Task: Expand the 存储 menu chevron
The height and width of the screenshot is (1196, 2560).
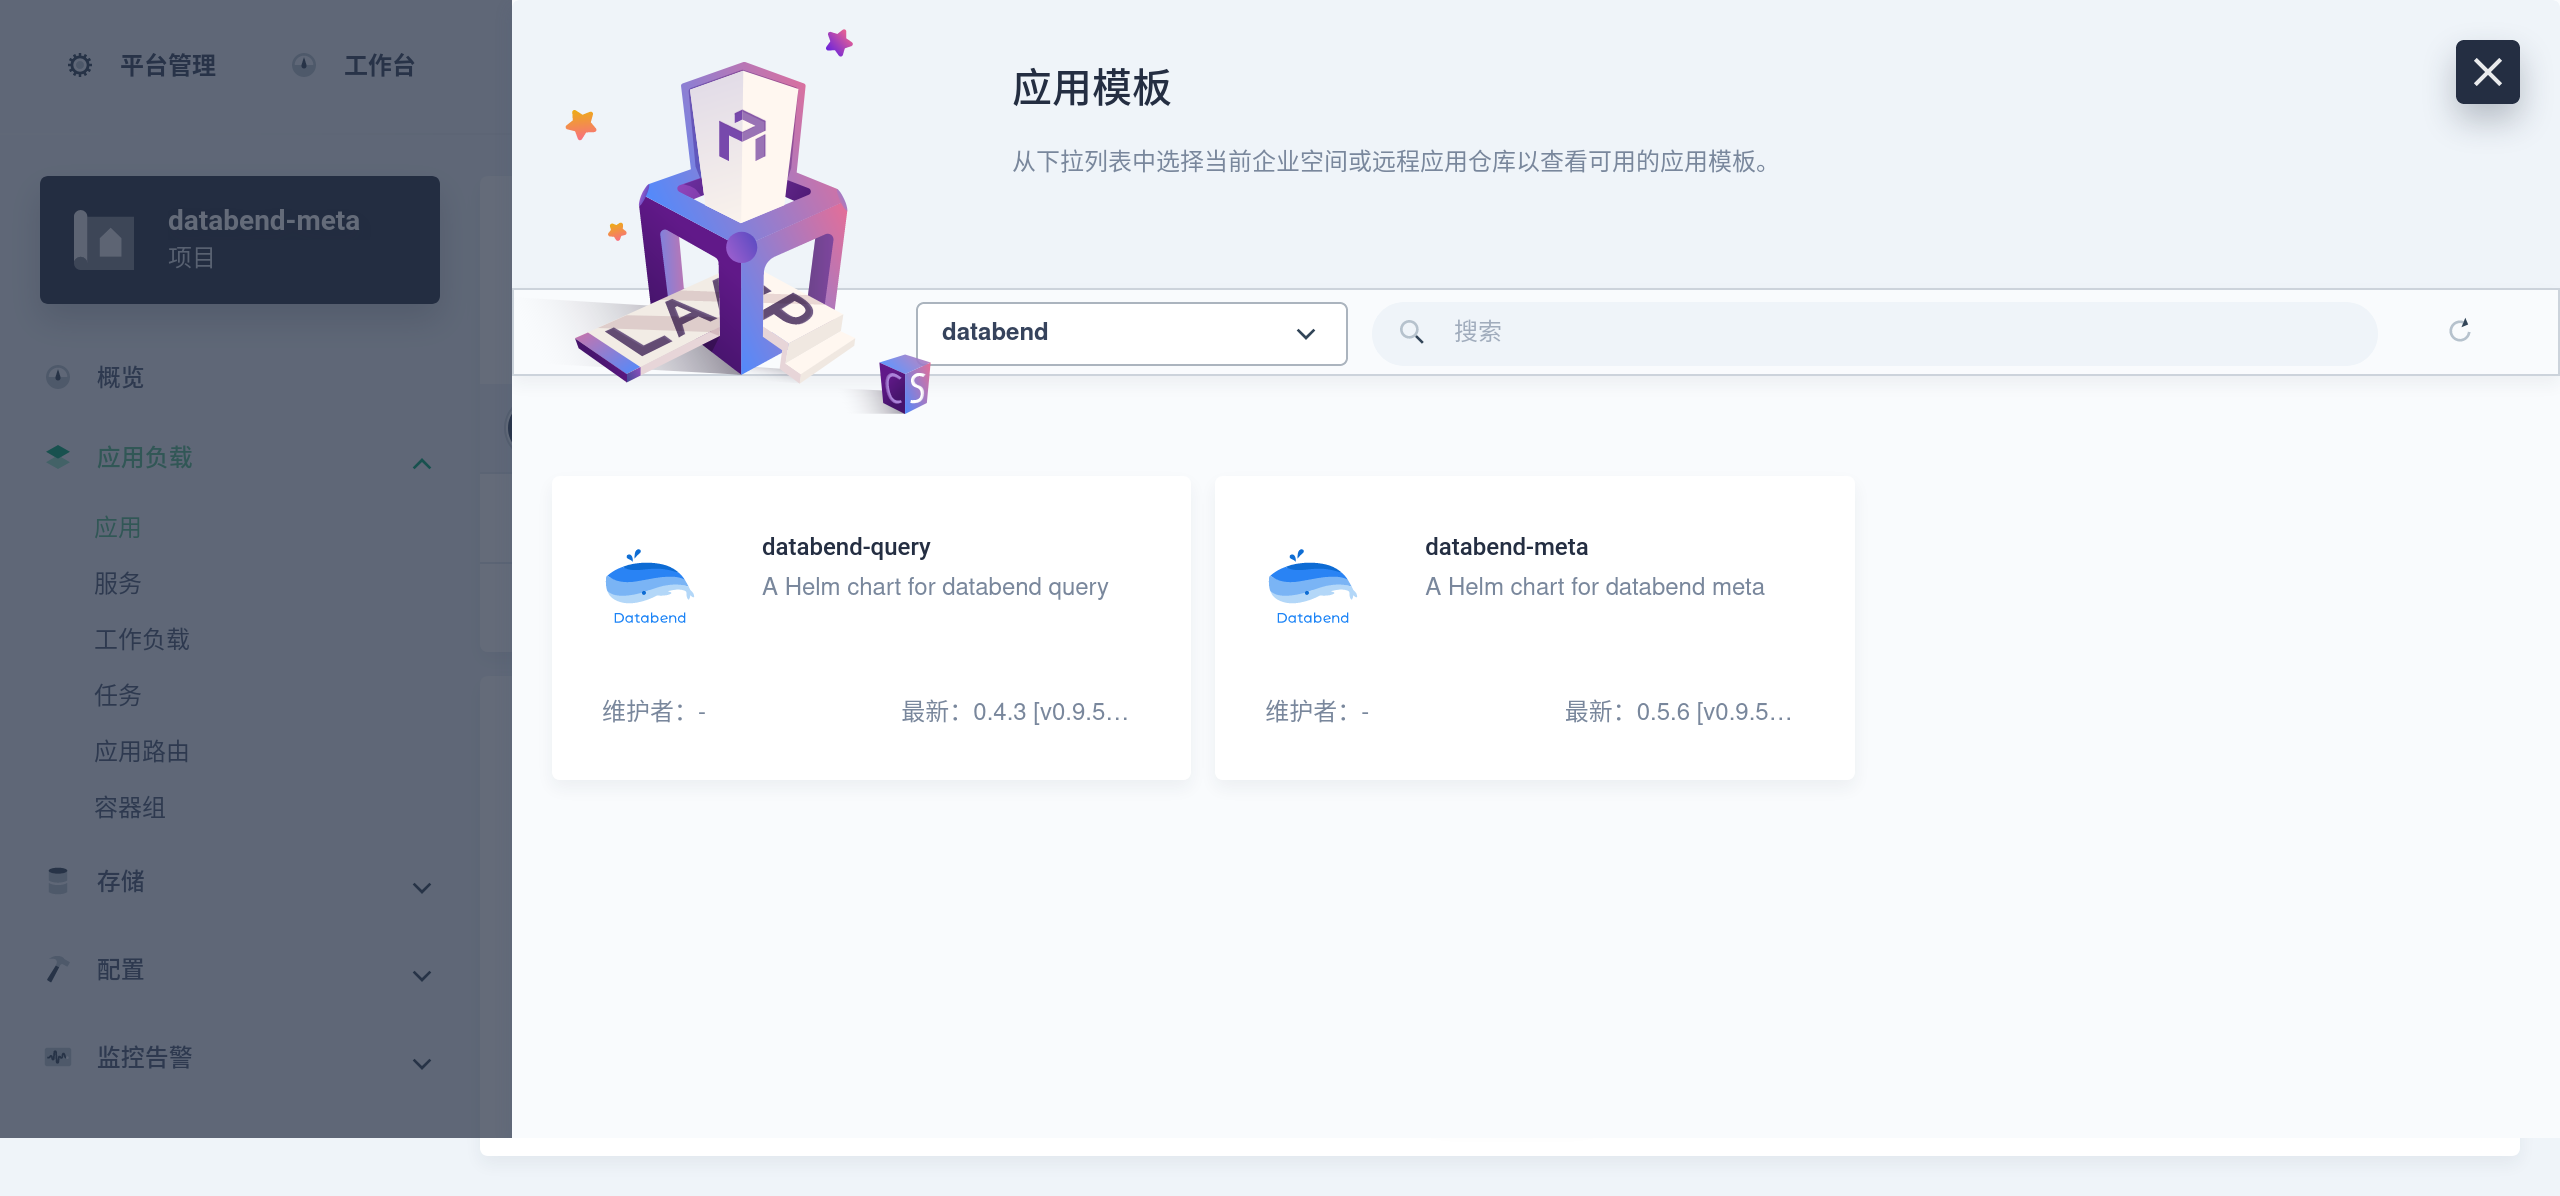Action: 422,888
